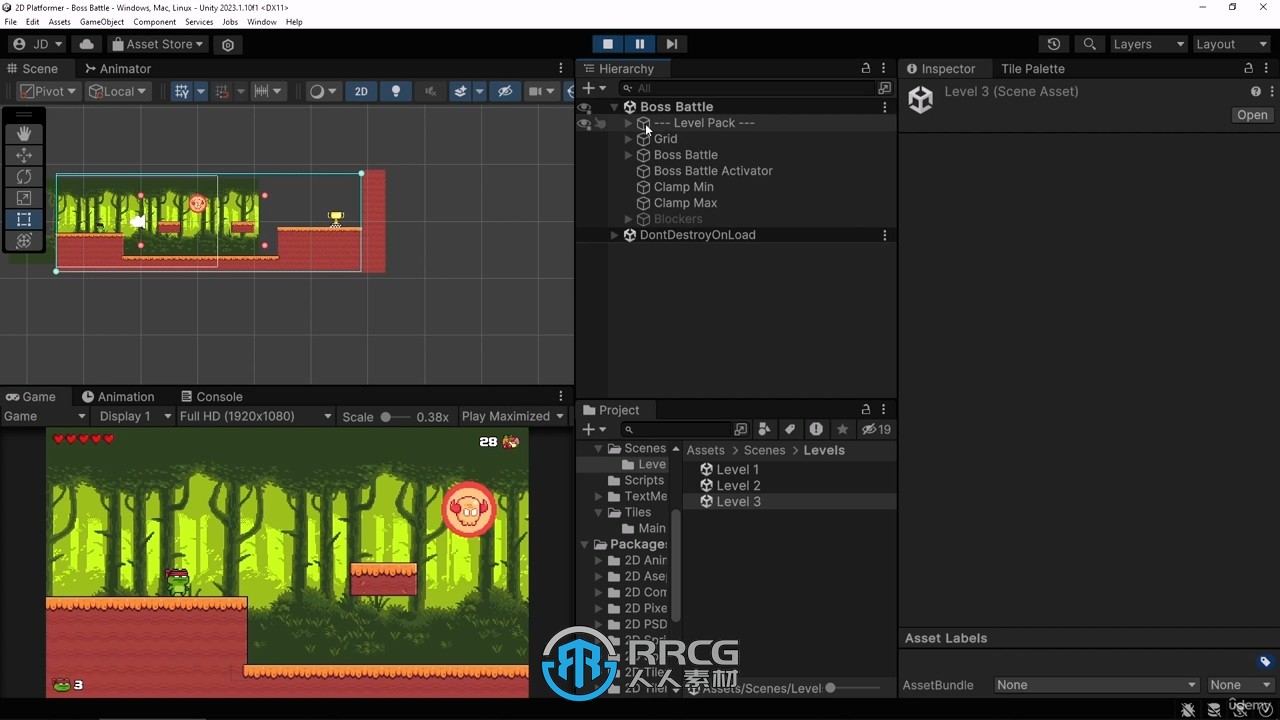Select the Scale tool
The width and height of the screenshot is (1280, 720).
coord(24,198)
